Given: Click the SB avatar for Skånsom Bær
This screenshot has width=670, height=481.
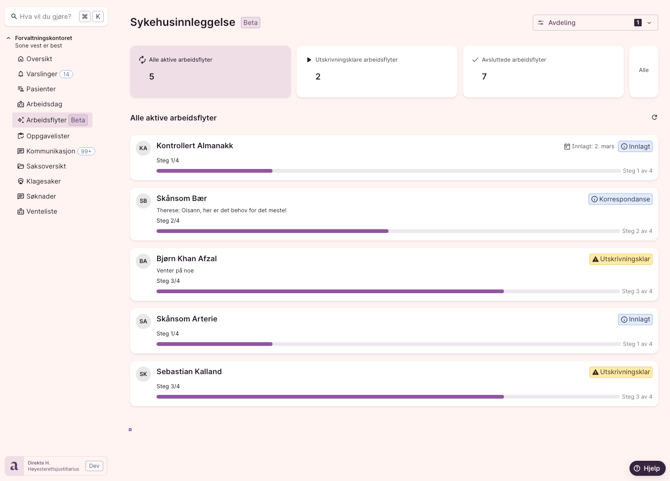Looking at the screenshot, I should click(143, 201).
